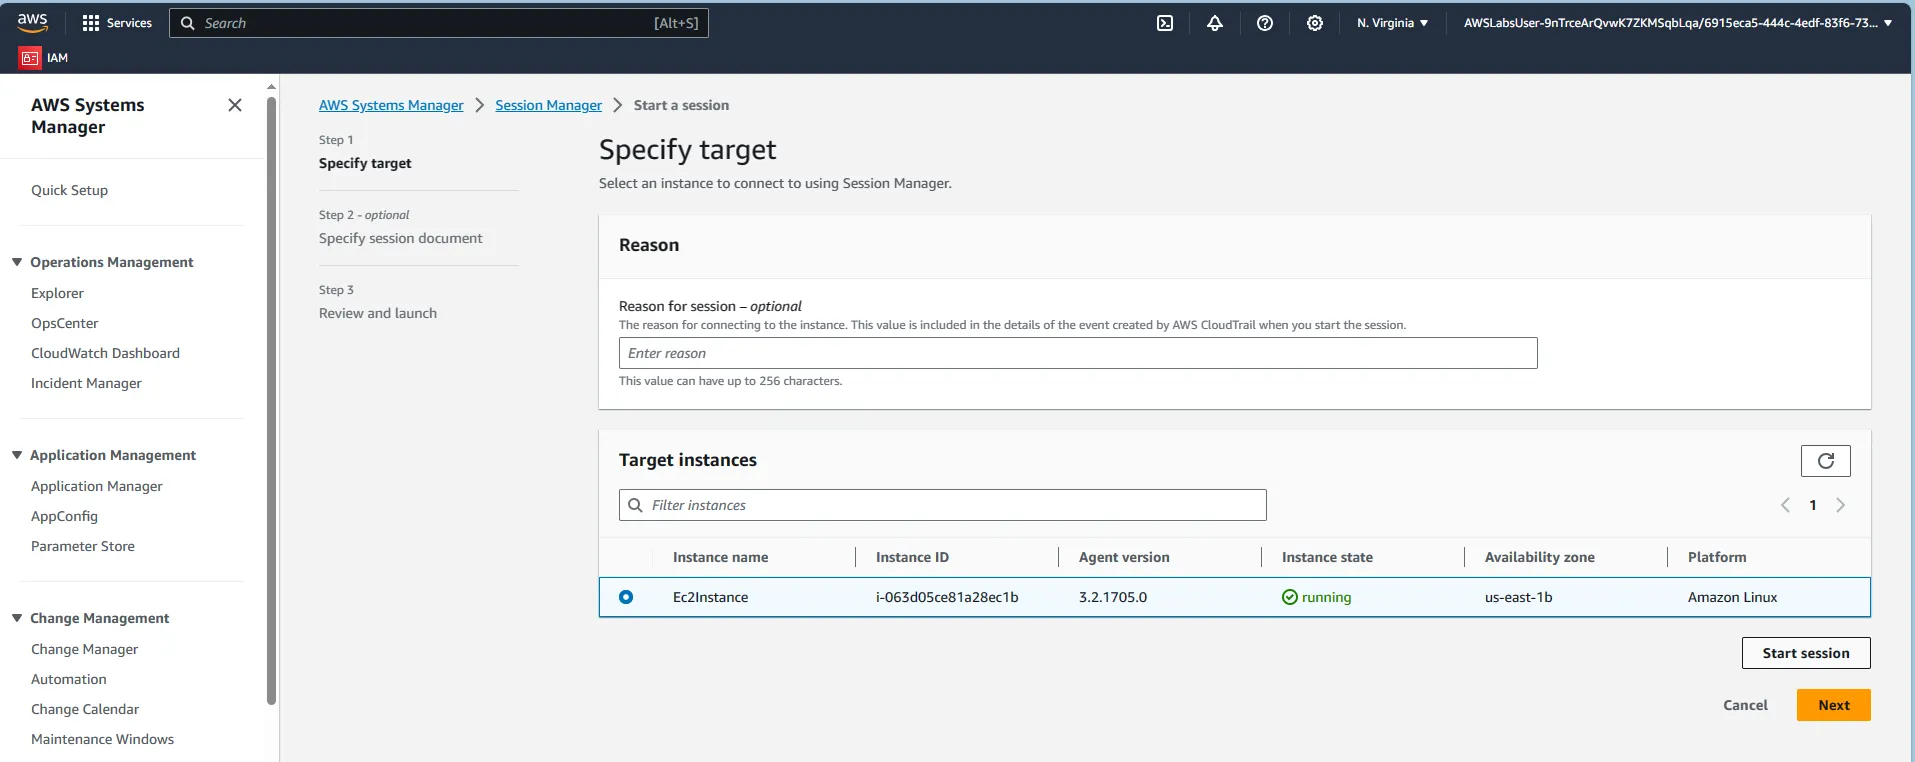Viewport: 1915px width, 762px height.
Task: Click the orange Next button
Action: click(1834, 705)
